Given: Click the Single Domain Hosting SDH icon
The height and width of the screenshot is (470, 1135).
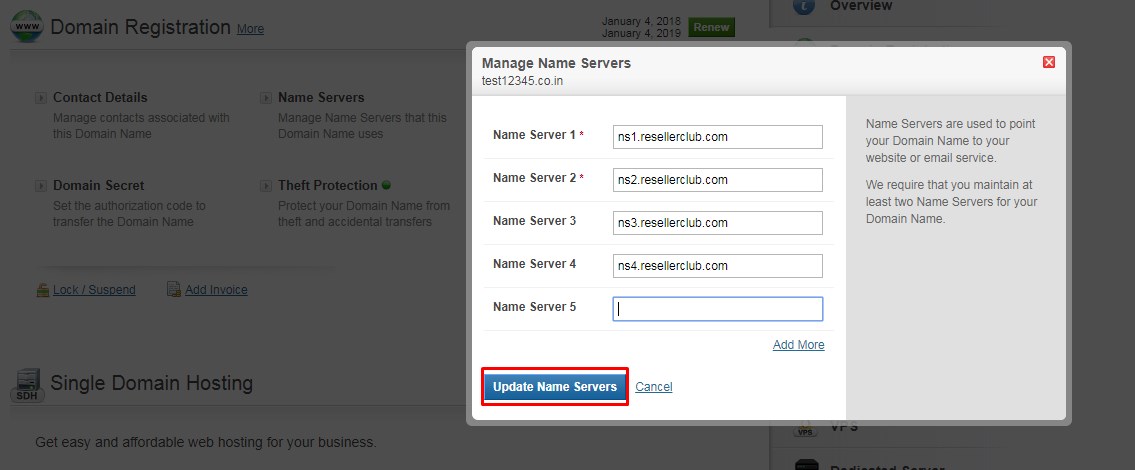Looking at the screenshot, I should click(x=28, y=385).
